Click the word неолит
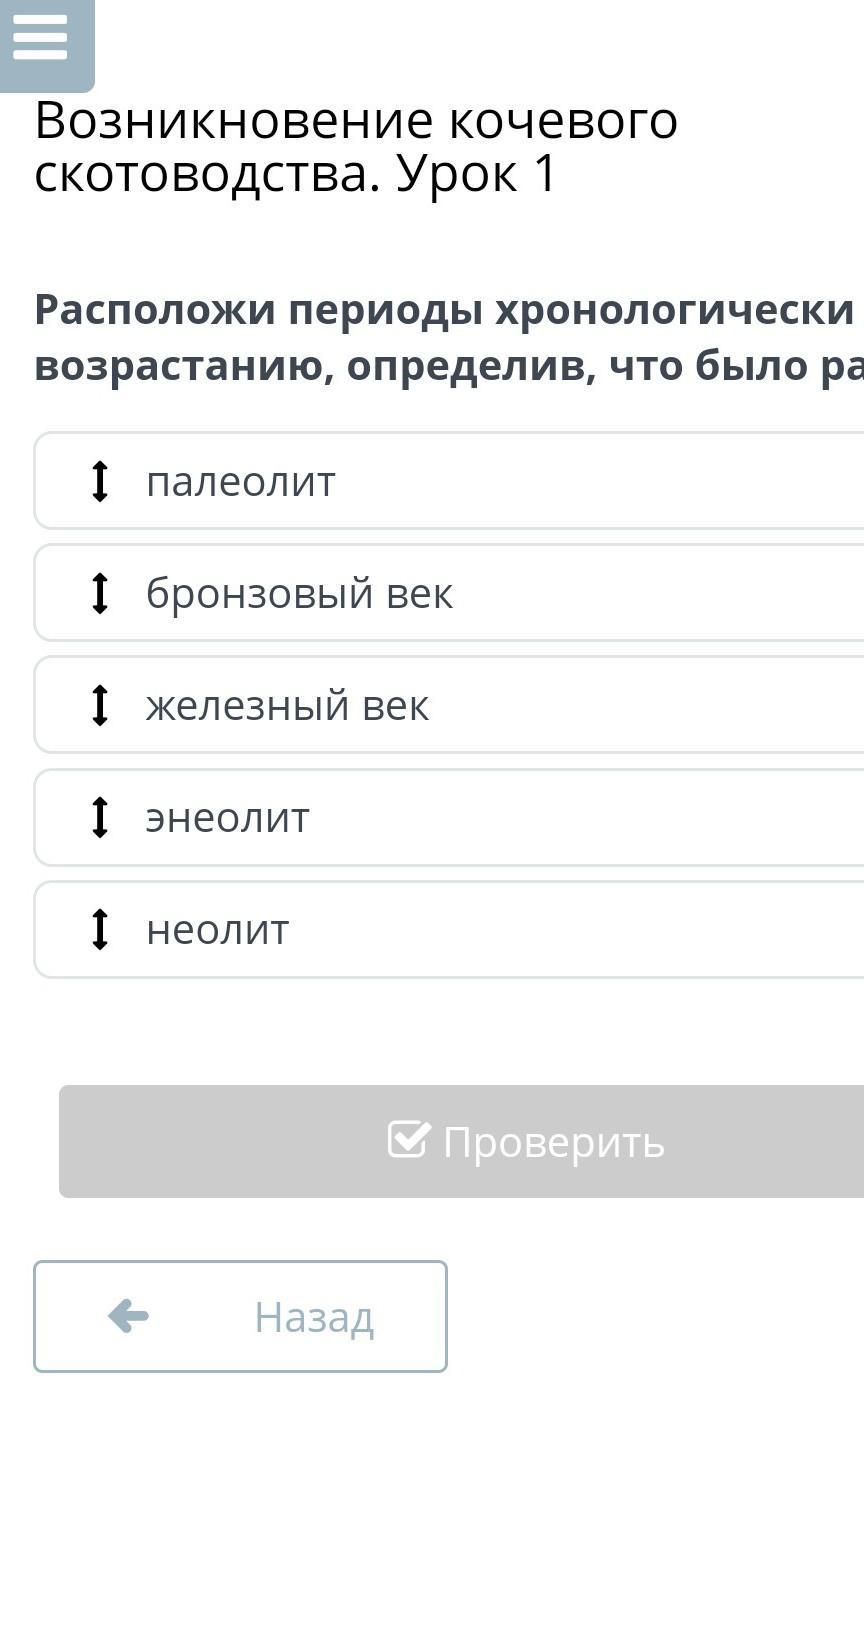The width and height of the screenshot is (864, 1635). pos(218,930)
